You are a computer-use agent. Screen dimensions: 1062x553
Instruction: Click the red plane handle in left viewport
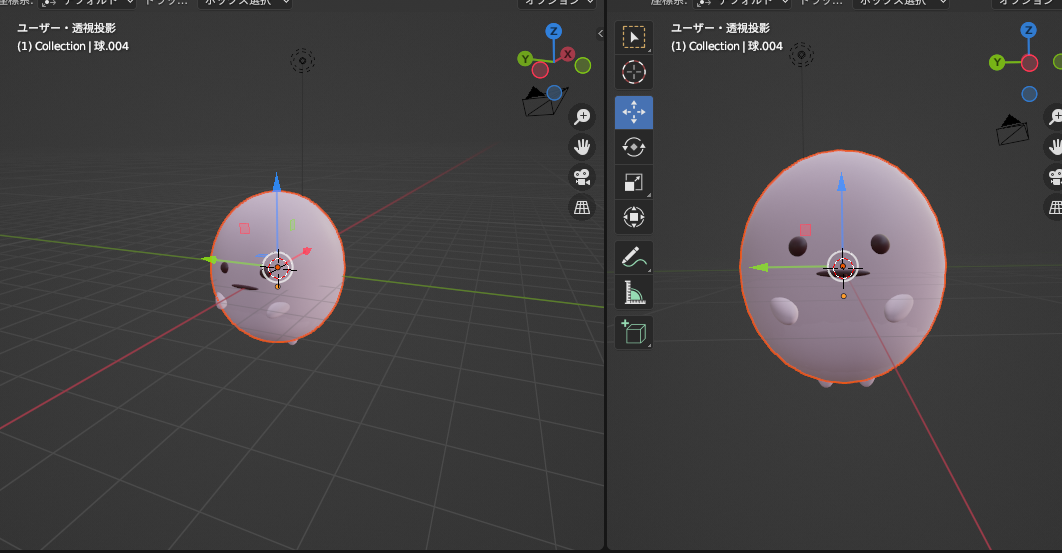pyautogui.click(x=245, y=229)
